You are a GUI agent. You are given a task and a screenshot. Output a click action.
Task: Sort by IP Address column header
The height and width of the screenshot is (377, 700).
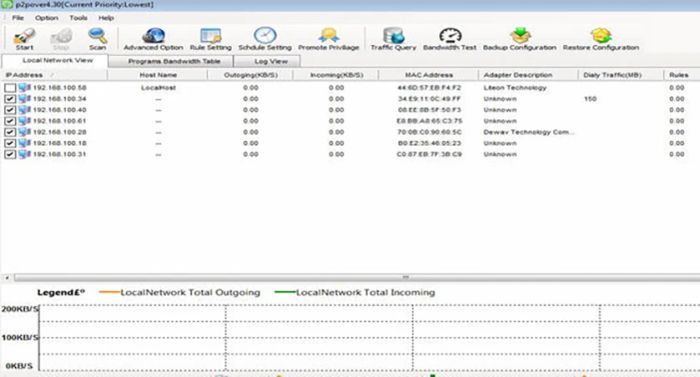point(54,75)
